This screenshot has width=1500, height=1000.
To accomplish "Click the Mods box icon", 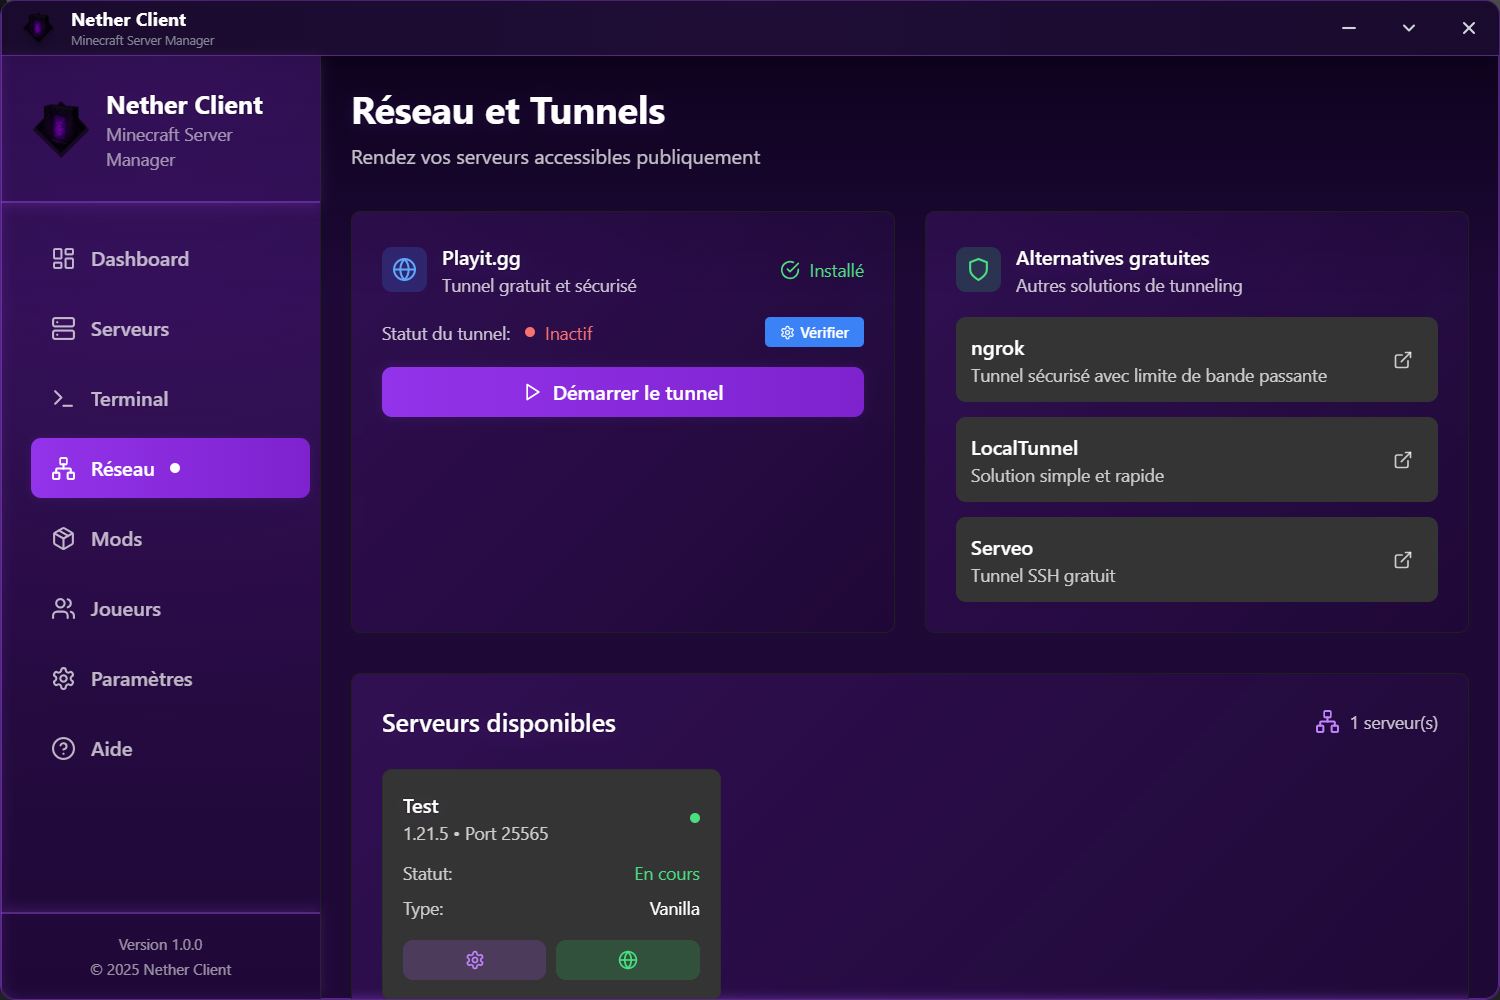I will pyautogui.click(x=63, y=538).
